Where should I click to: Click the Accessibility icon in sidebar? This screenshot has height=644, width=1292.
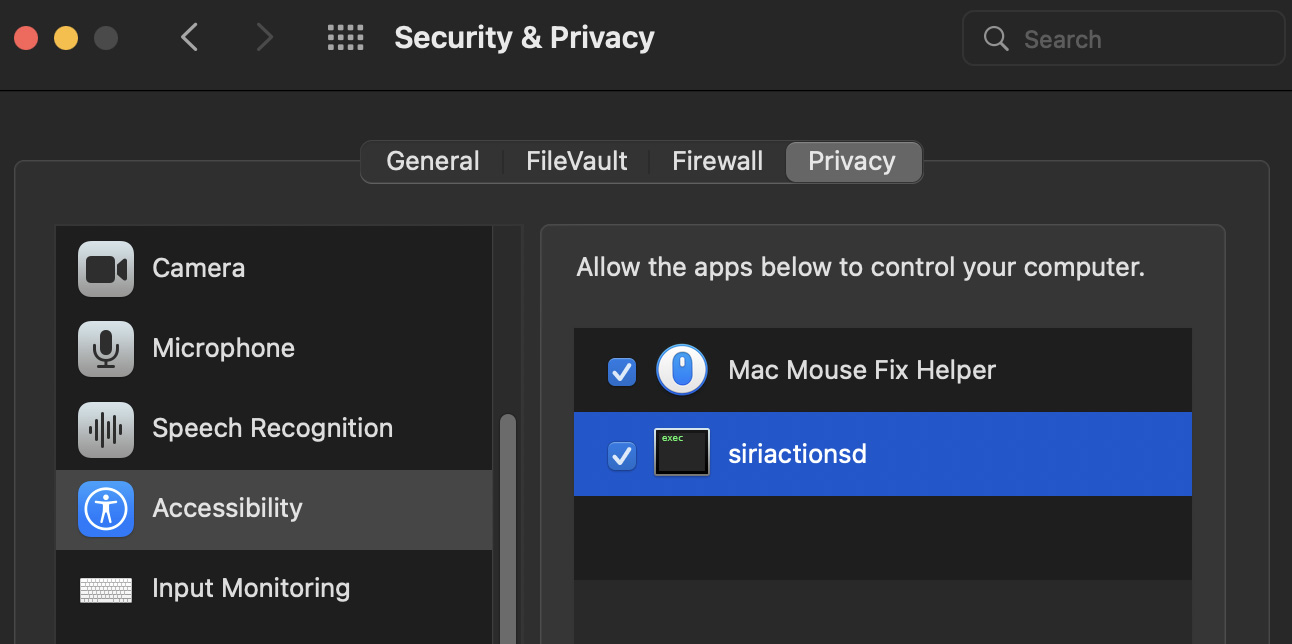point(106,509)
